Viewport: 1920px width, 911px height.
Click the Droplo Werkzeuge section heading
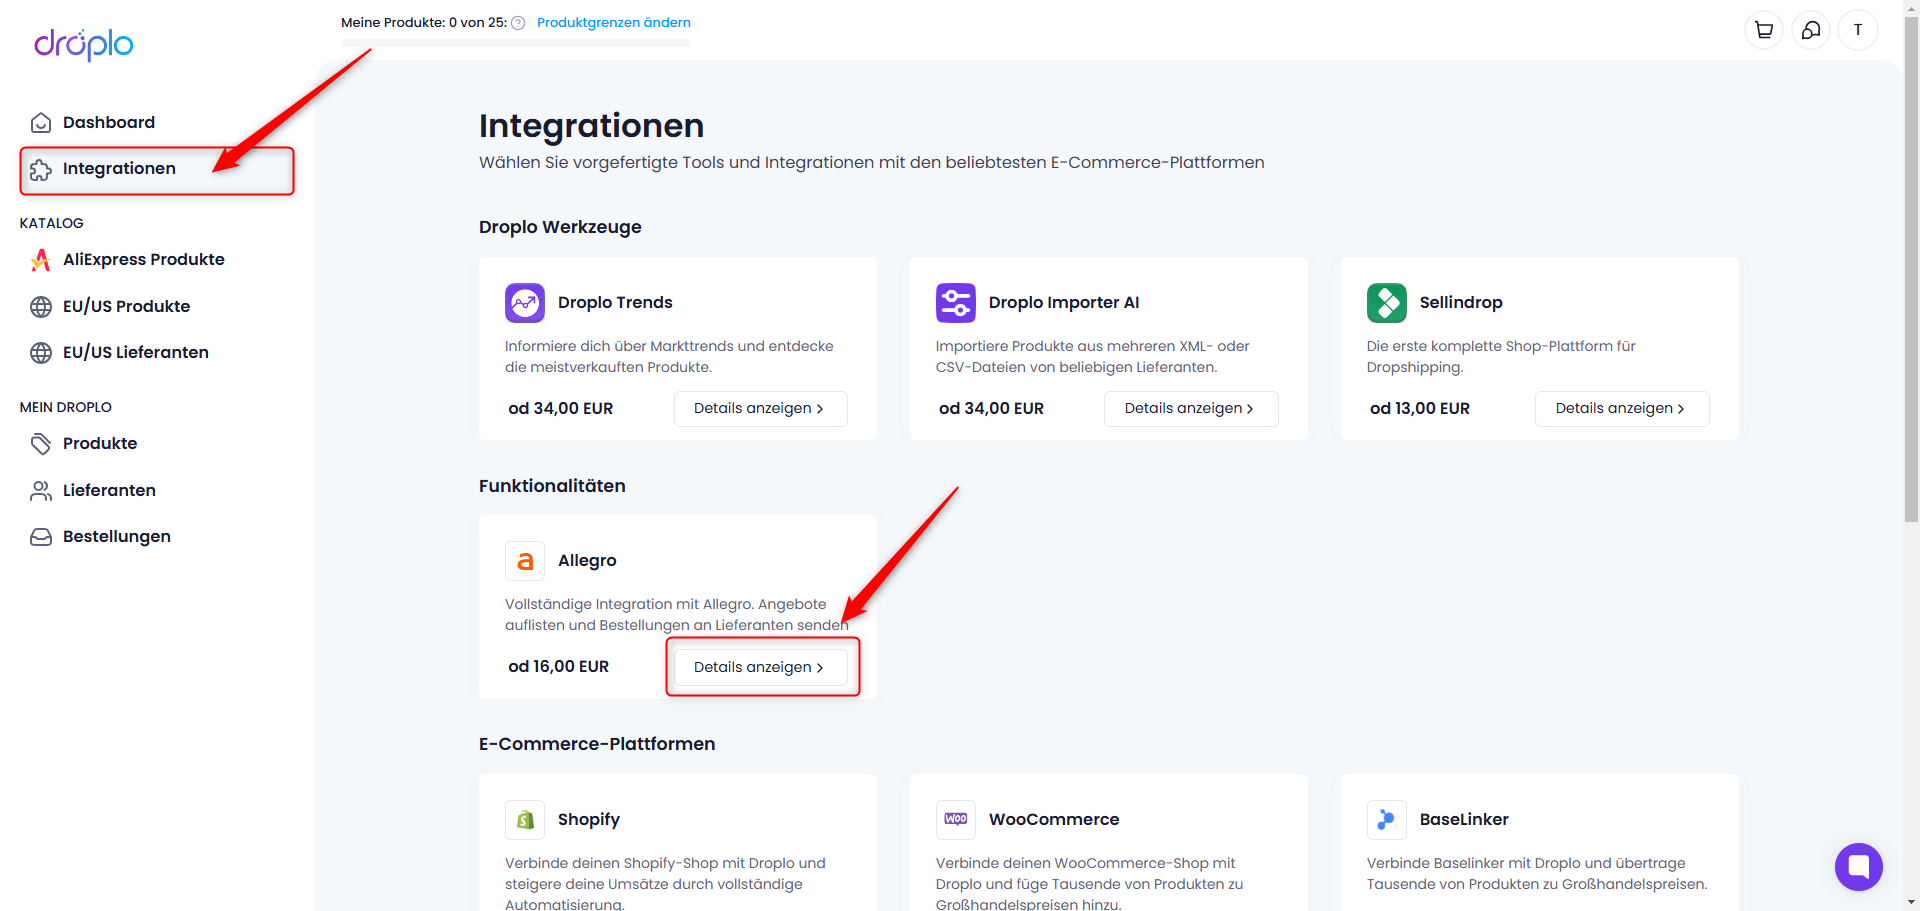(x=560, y=227)
